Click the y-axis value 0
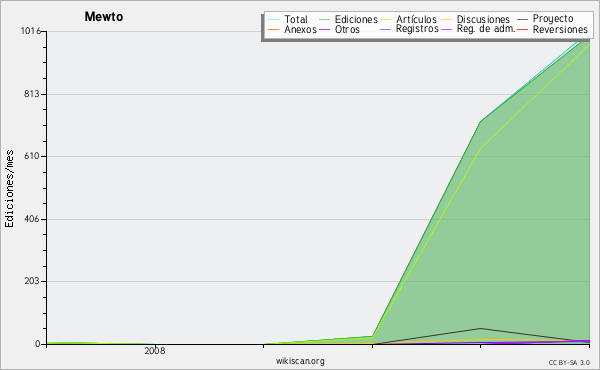 pos(38,344)
